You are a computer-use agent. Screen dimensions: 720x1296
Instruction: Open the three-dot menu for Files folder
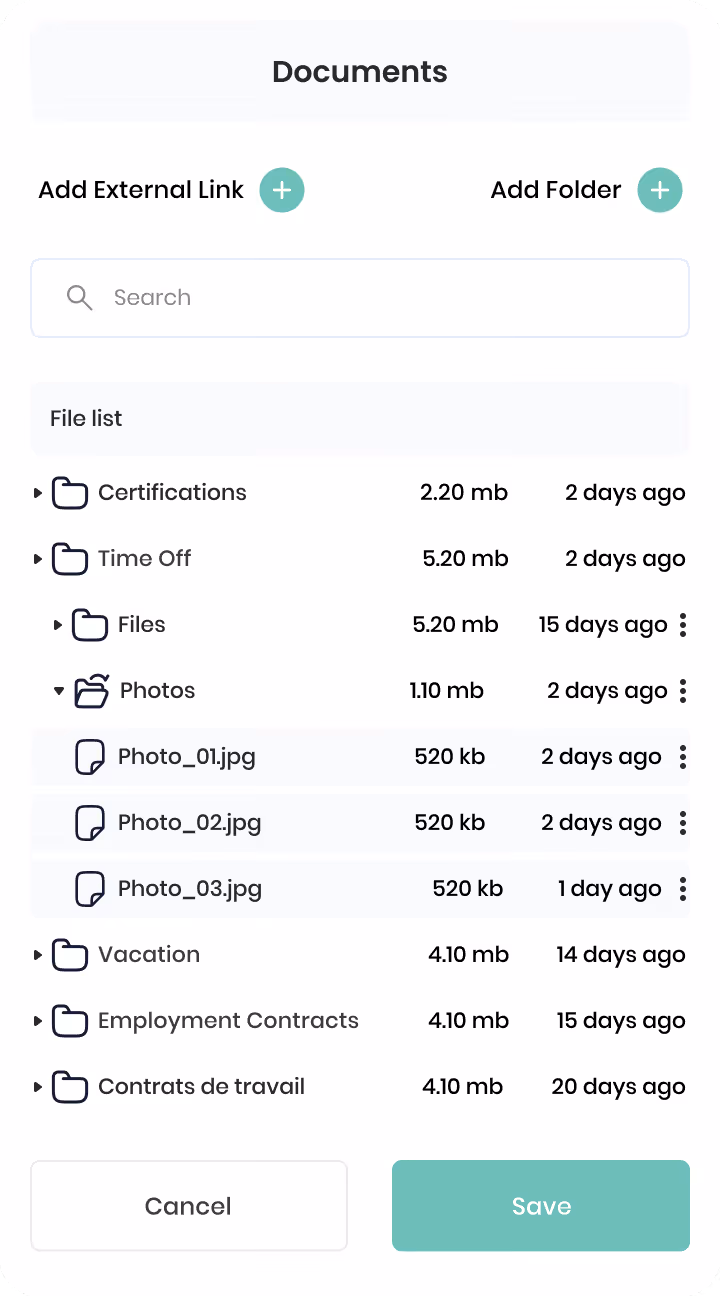[x=683, y=625]
